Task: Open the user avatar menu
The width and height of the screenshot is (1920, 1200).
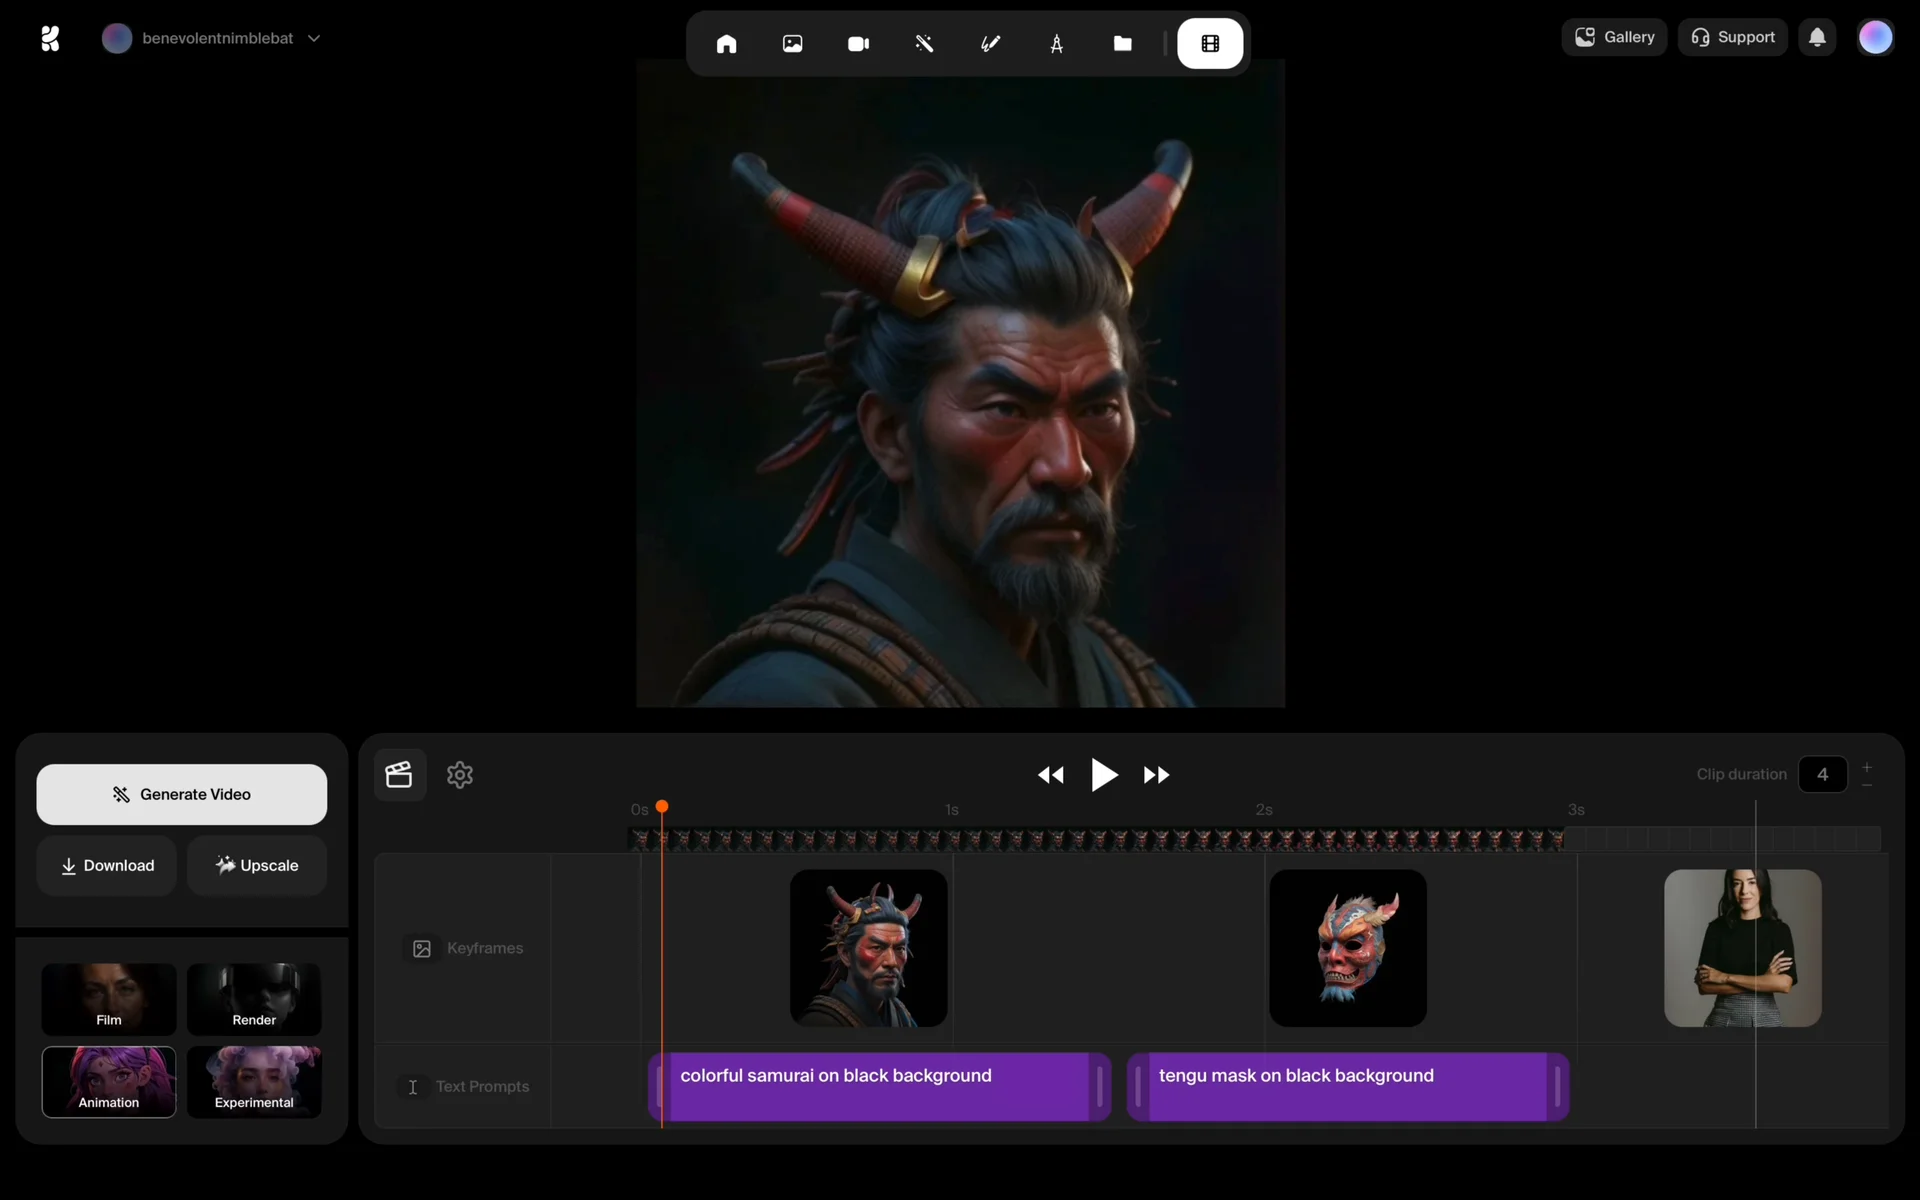Action: pyautogui.click(x=1875, y=38)
